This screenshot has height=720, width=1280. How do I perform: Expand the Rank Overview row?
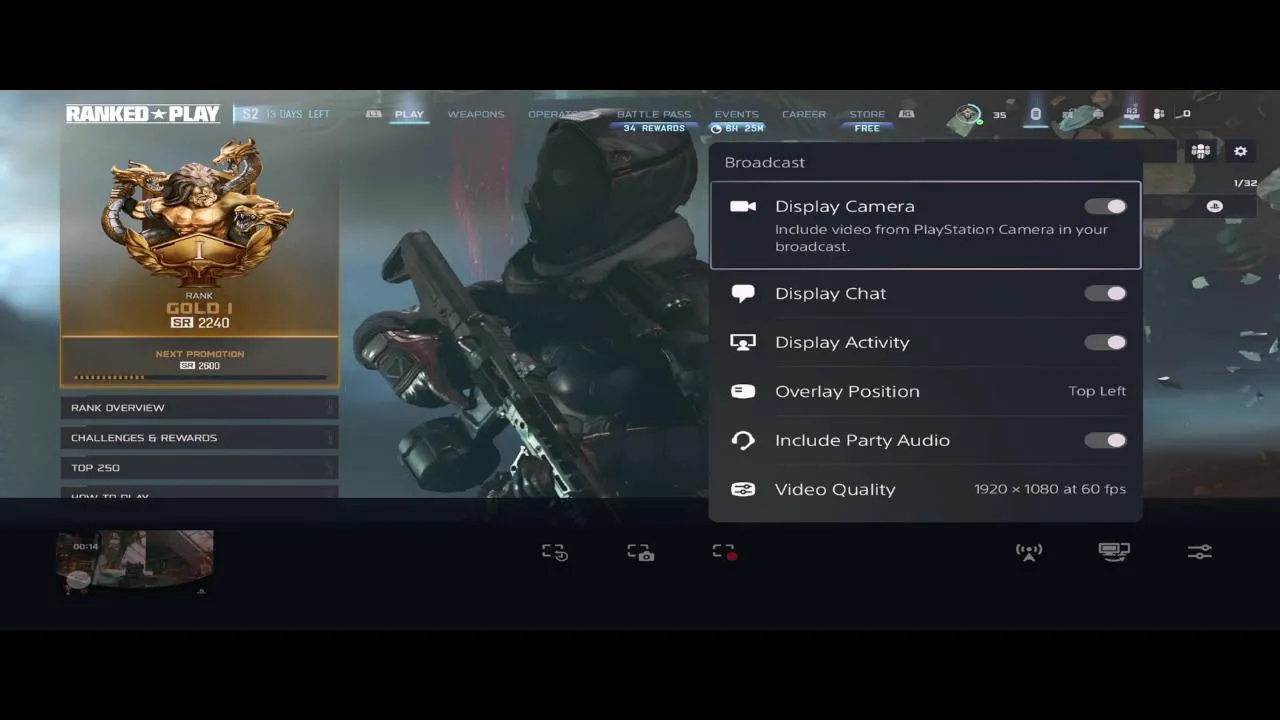point(199,408)
